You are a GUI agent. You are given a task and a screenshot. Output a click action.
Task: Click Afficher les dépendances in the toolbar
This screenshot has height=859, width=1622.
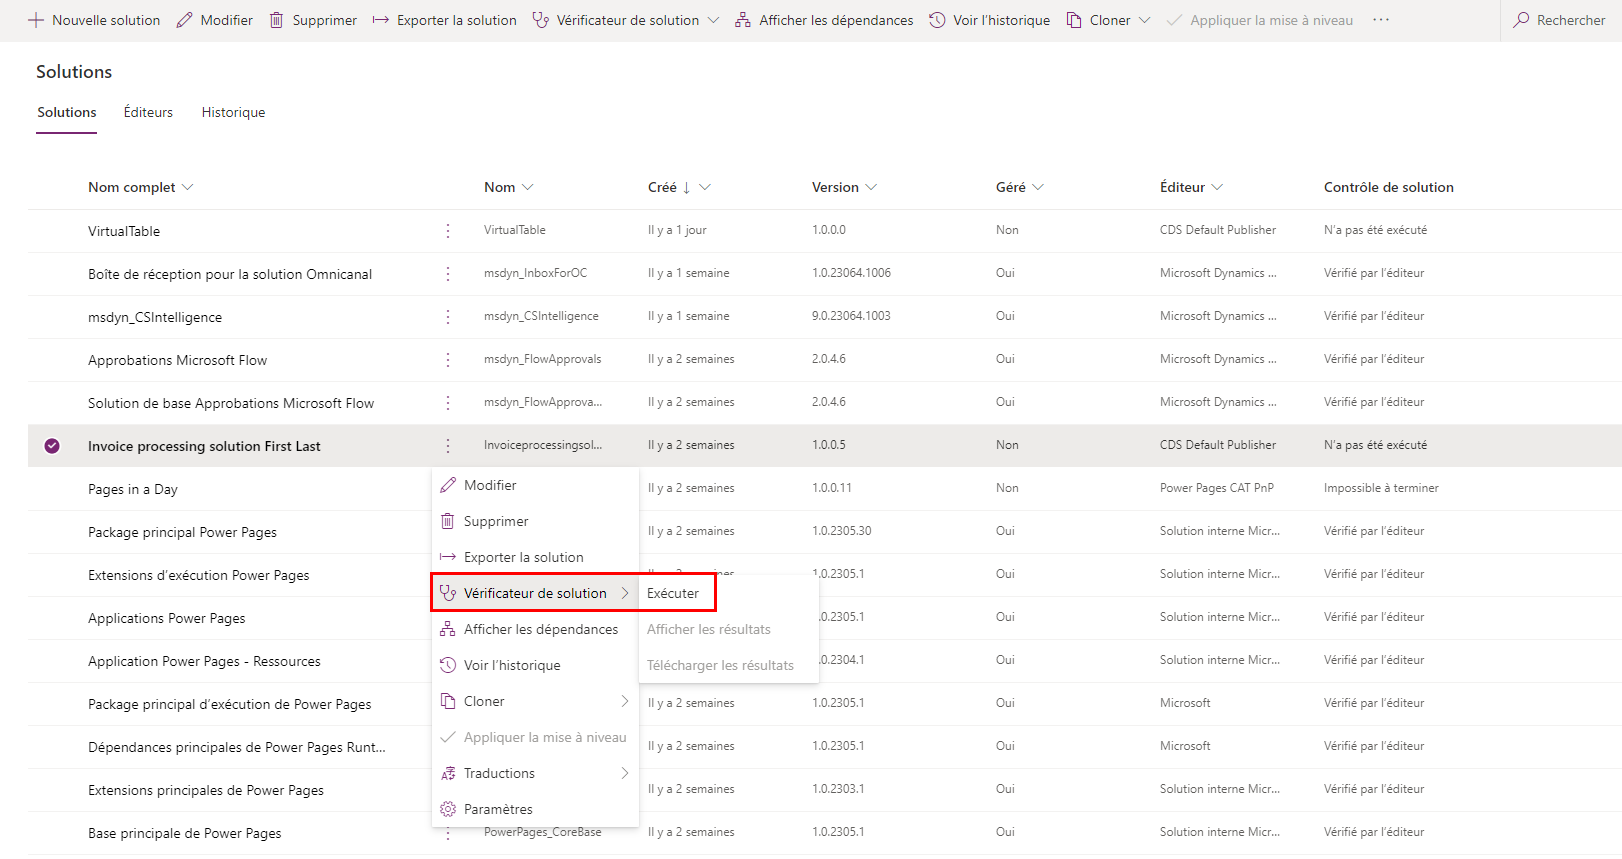coord(836,20)
